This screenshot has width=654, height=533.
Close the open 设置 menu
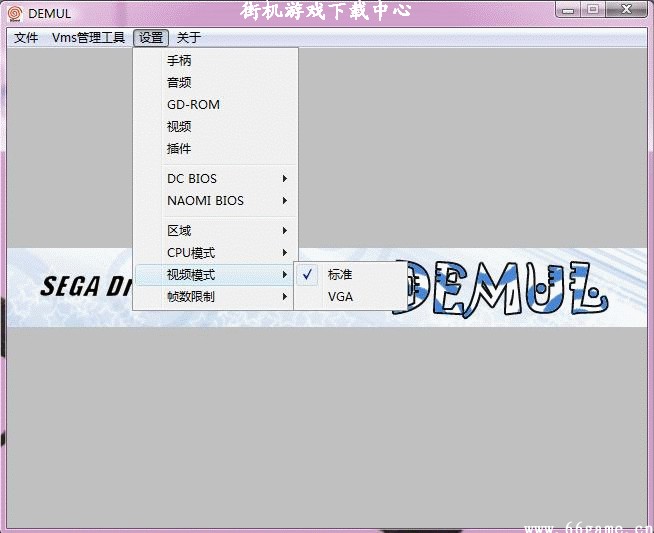[x=151, y=38]
